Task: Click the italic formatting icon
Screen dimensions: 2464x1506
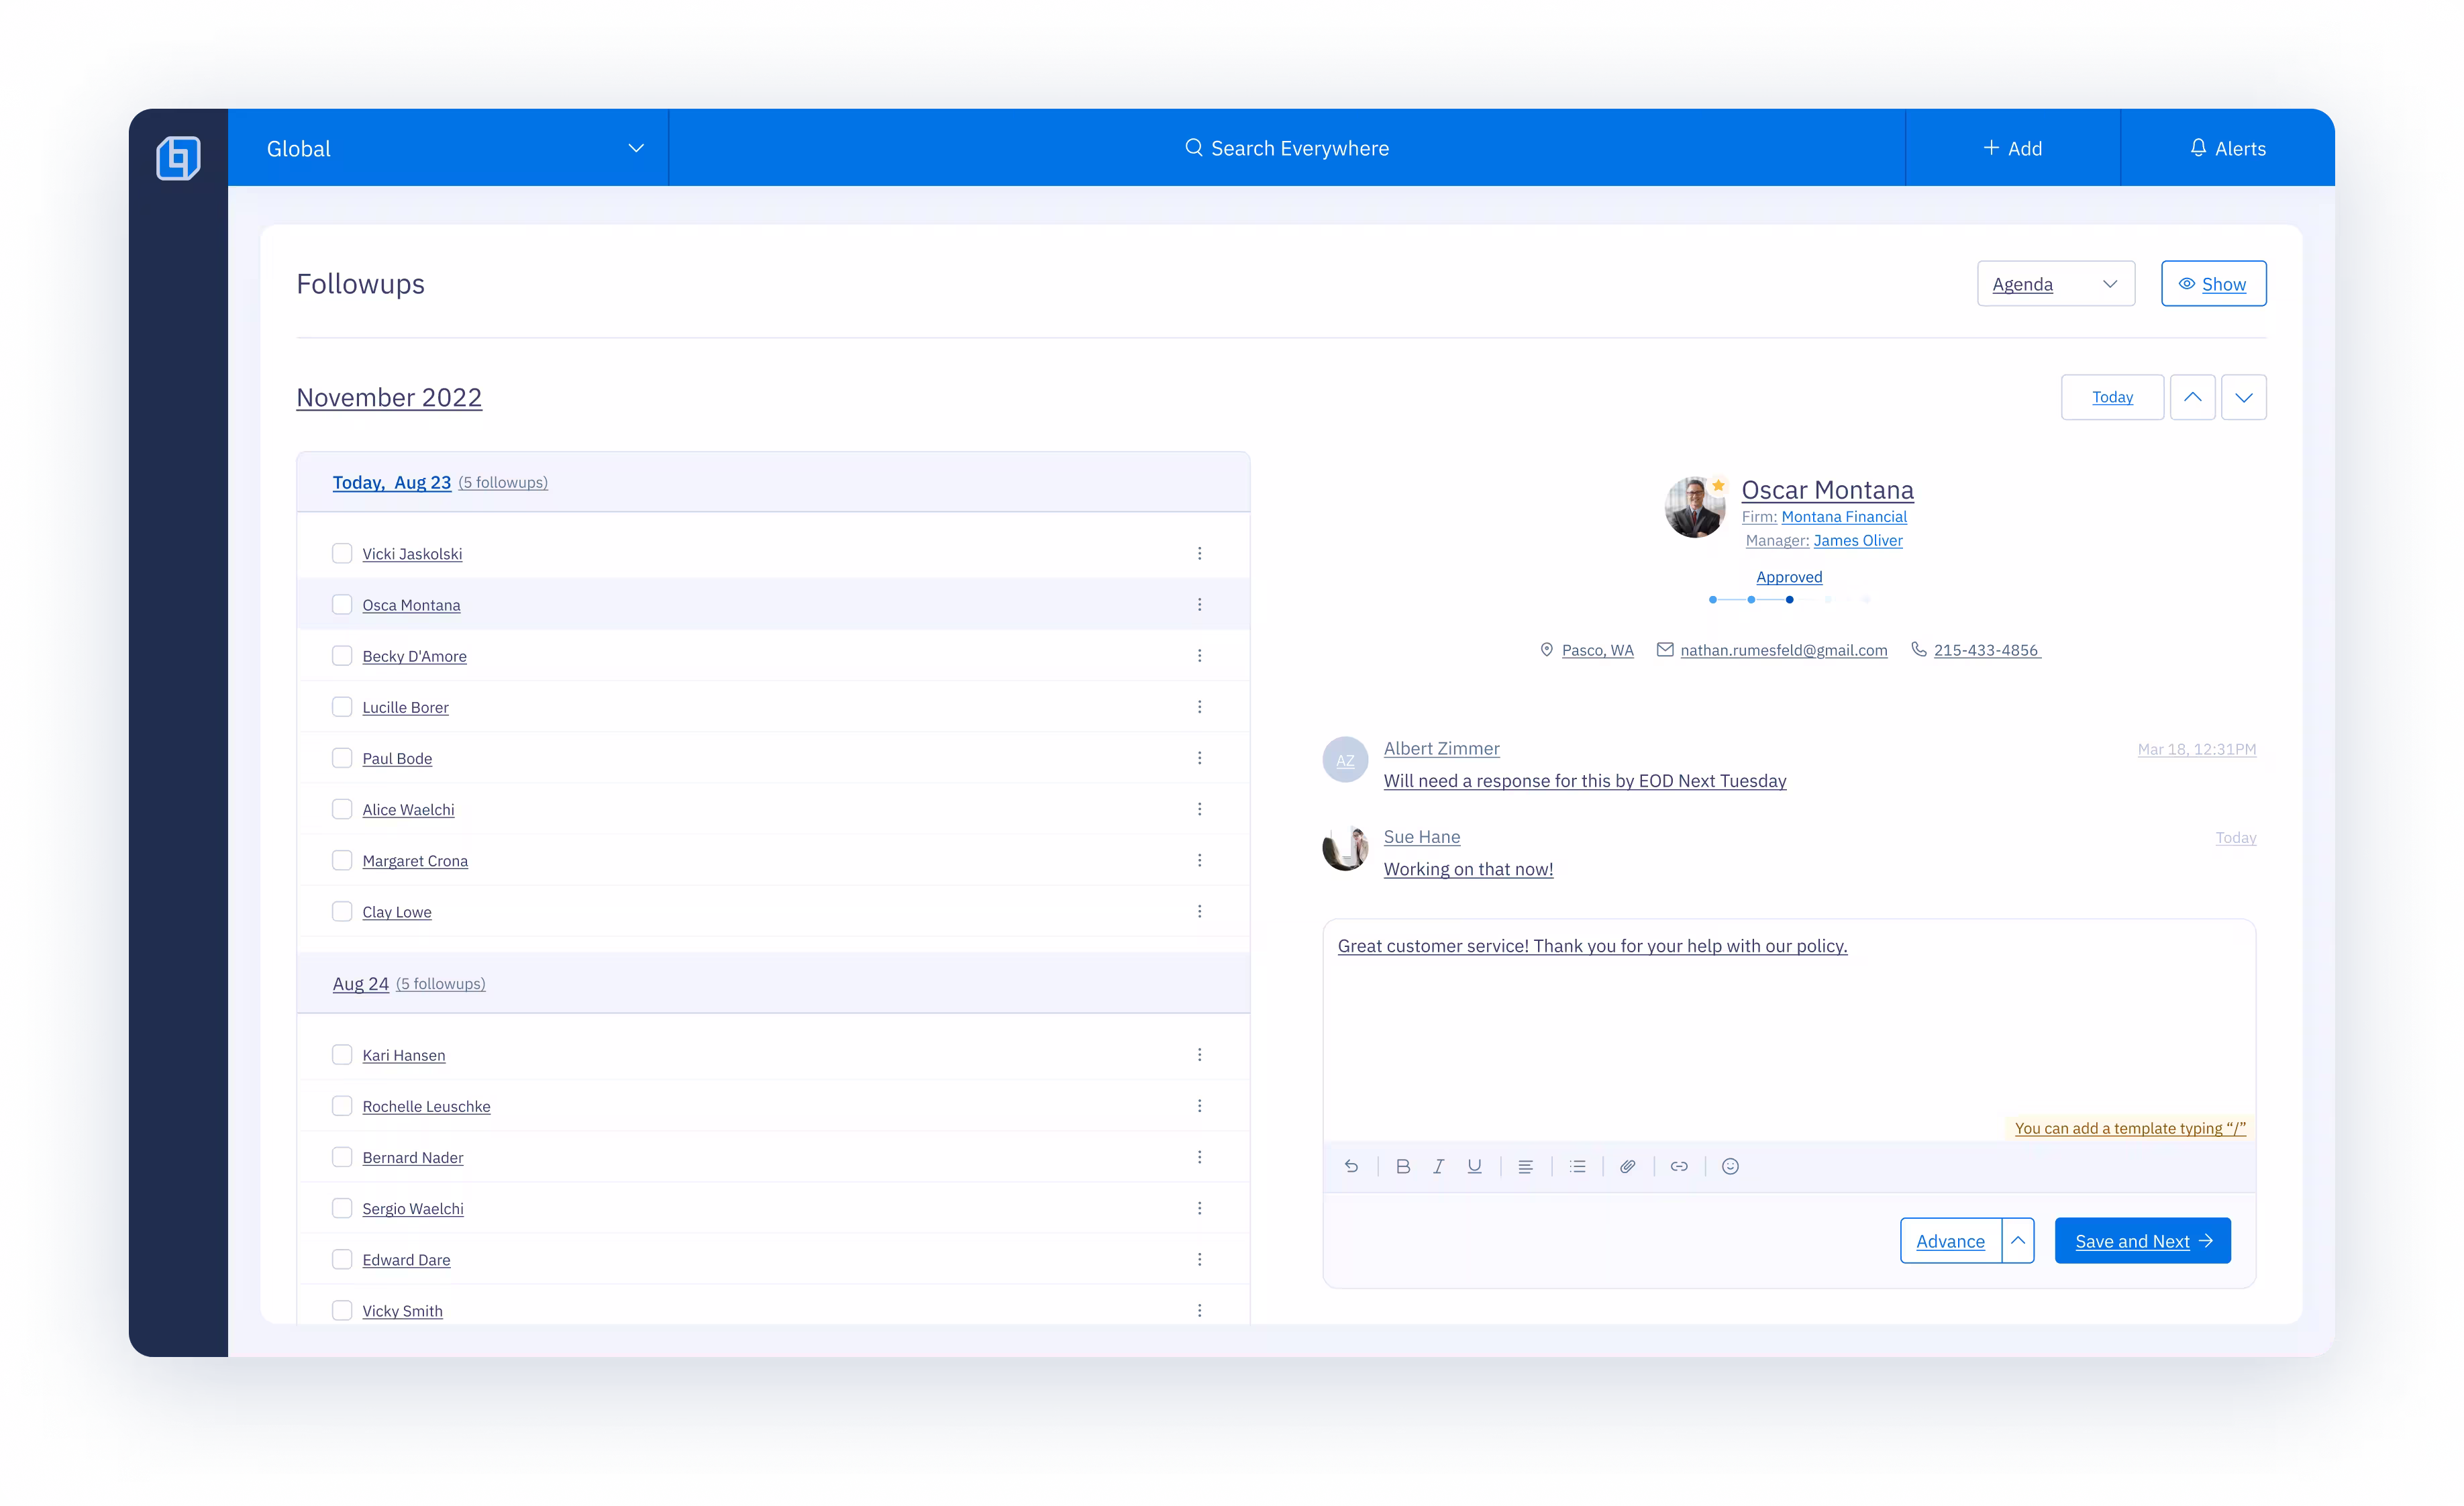Action: pyautogui.click(x=1438, y=1166)
